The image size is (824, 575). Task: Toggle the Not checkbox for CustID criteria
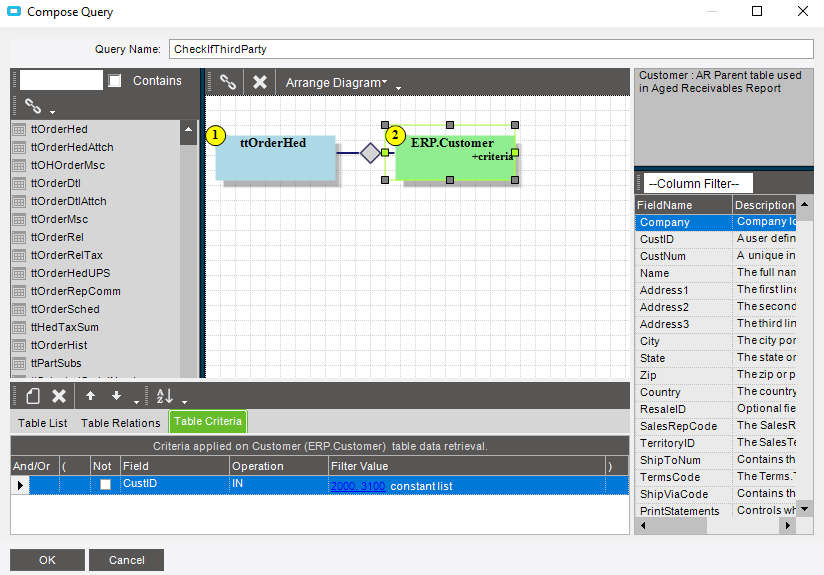[x=106, y=485]
